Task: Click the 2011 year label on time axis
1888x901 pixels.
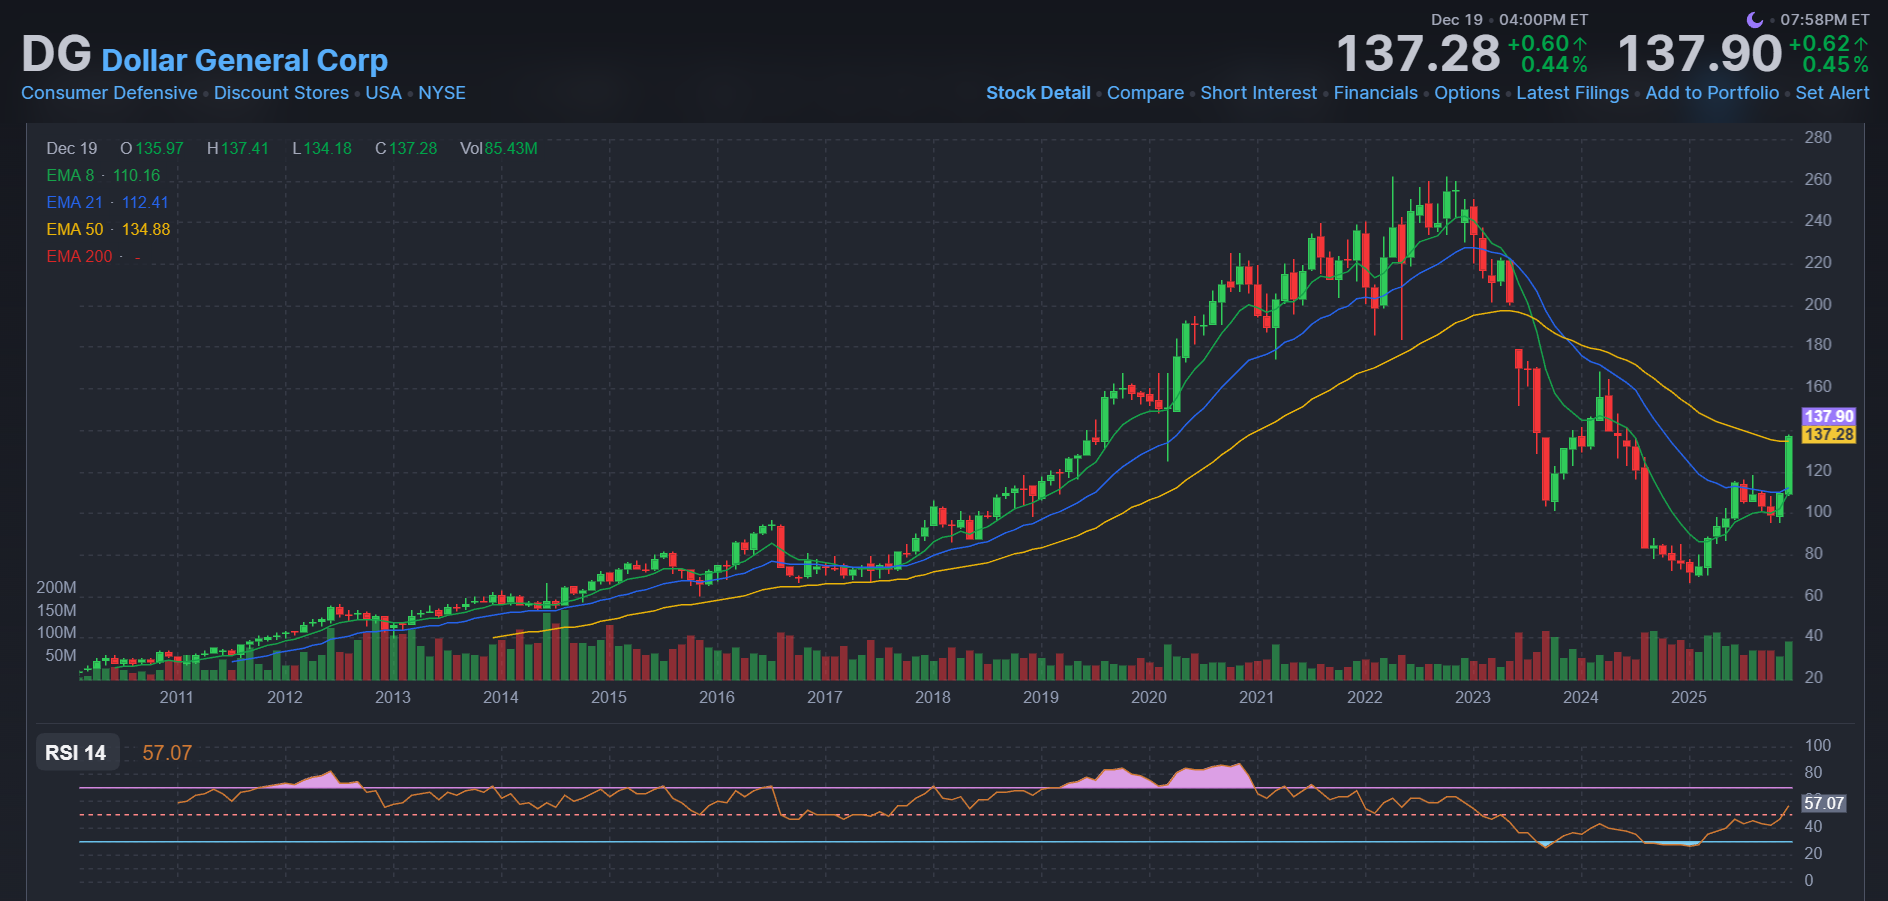Action: pyautogui.click(x=176, y=697)
